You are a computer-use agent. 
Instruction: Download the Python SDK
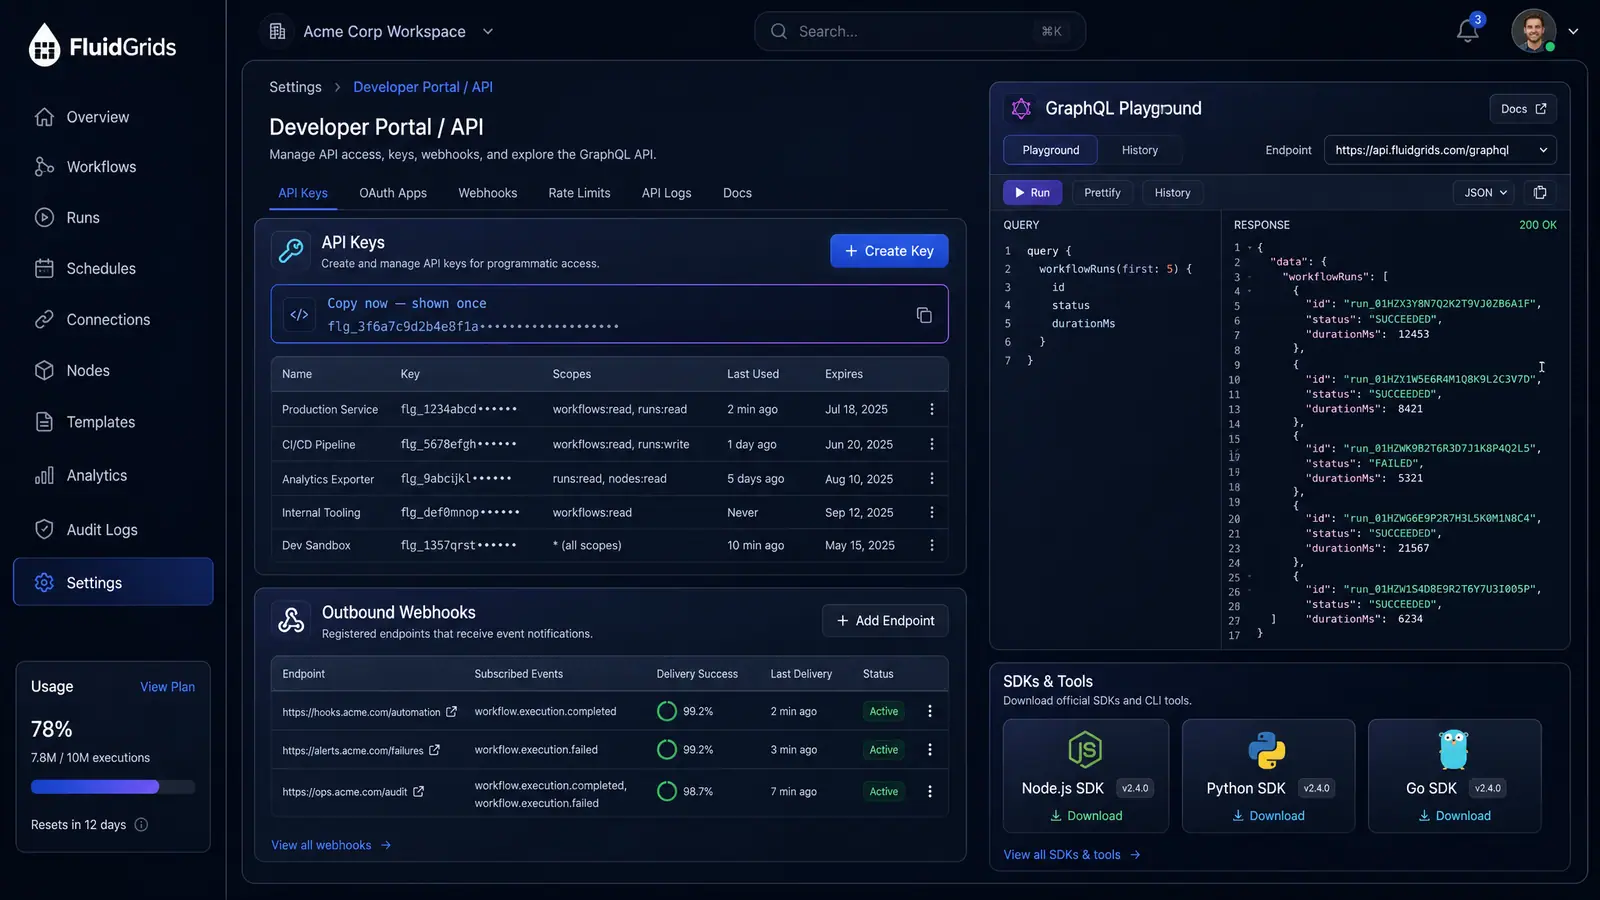coord(1268,816)
